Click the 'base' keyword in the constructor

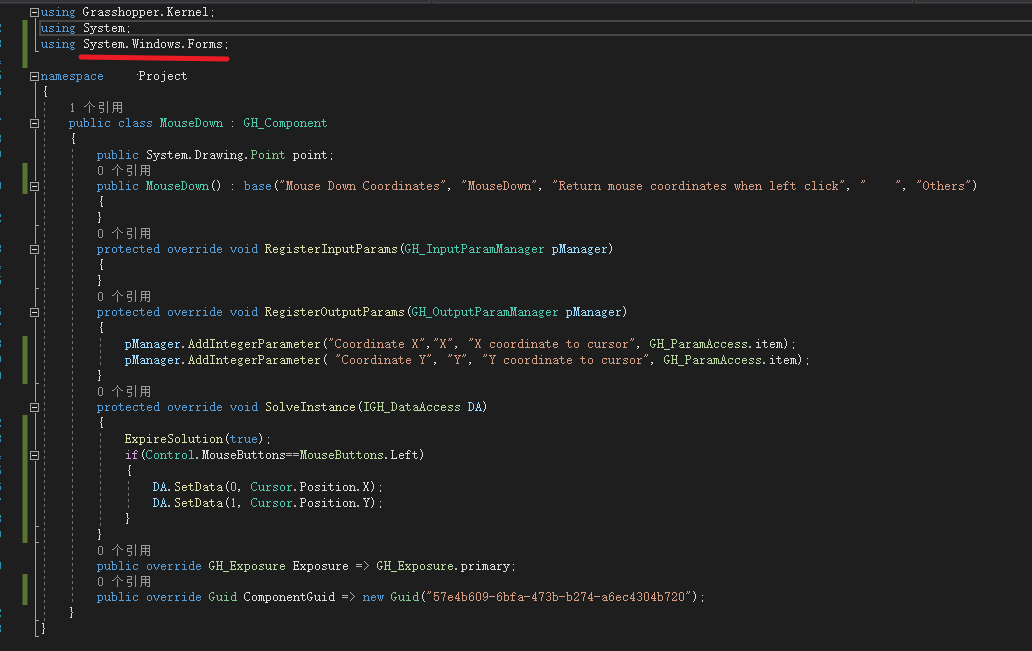(257, 186)
